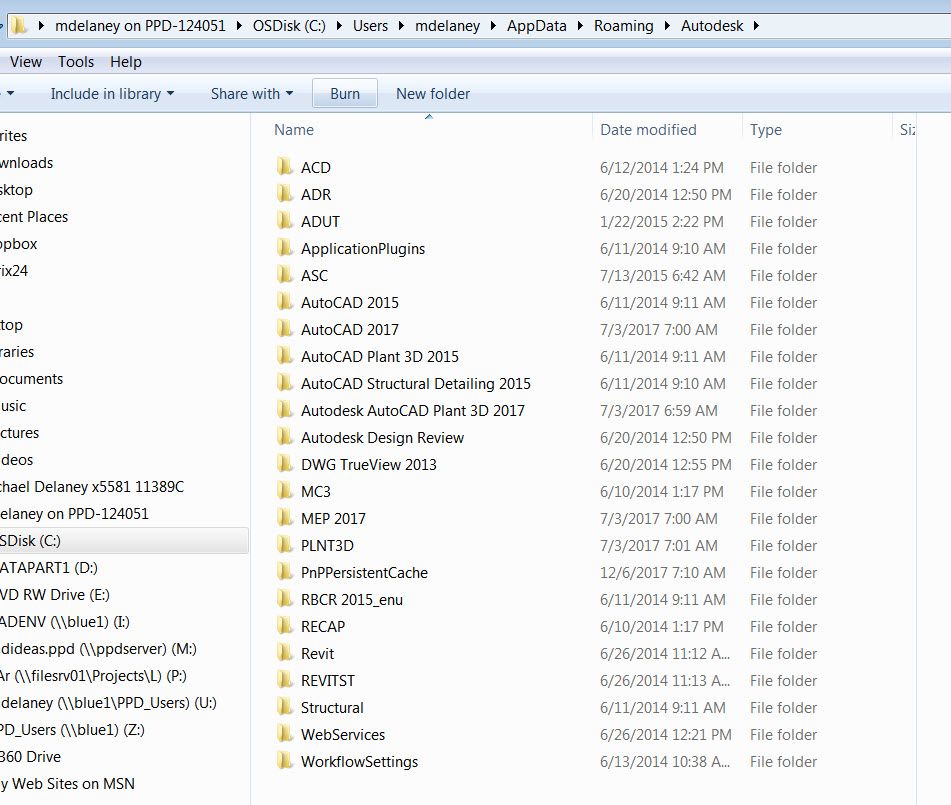Open Downloads in the Favorites sidebar
Screen dimensions: 951x805
26,163
